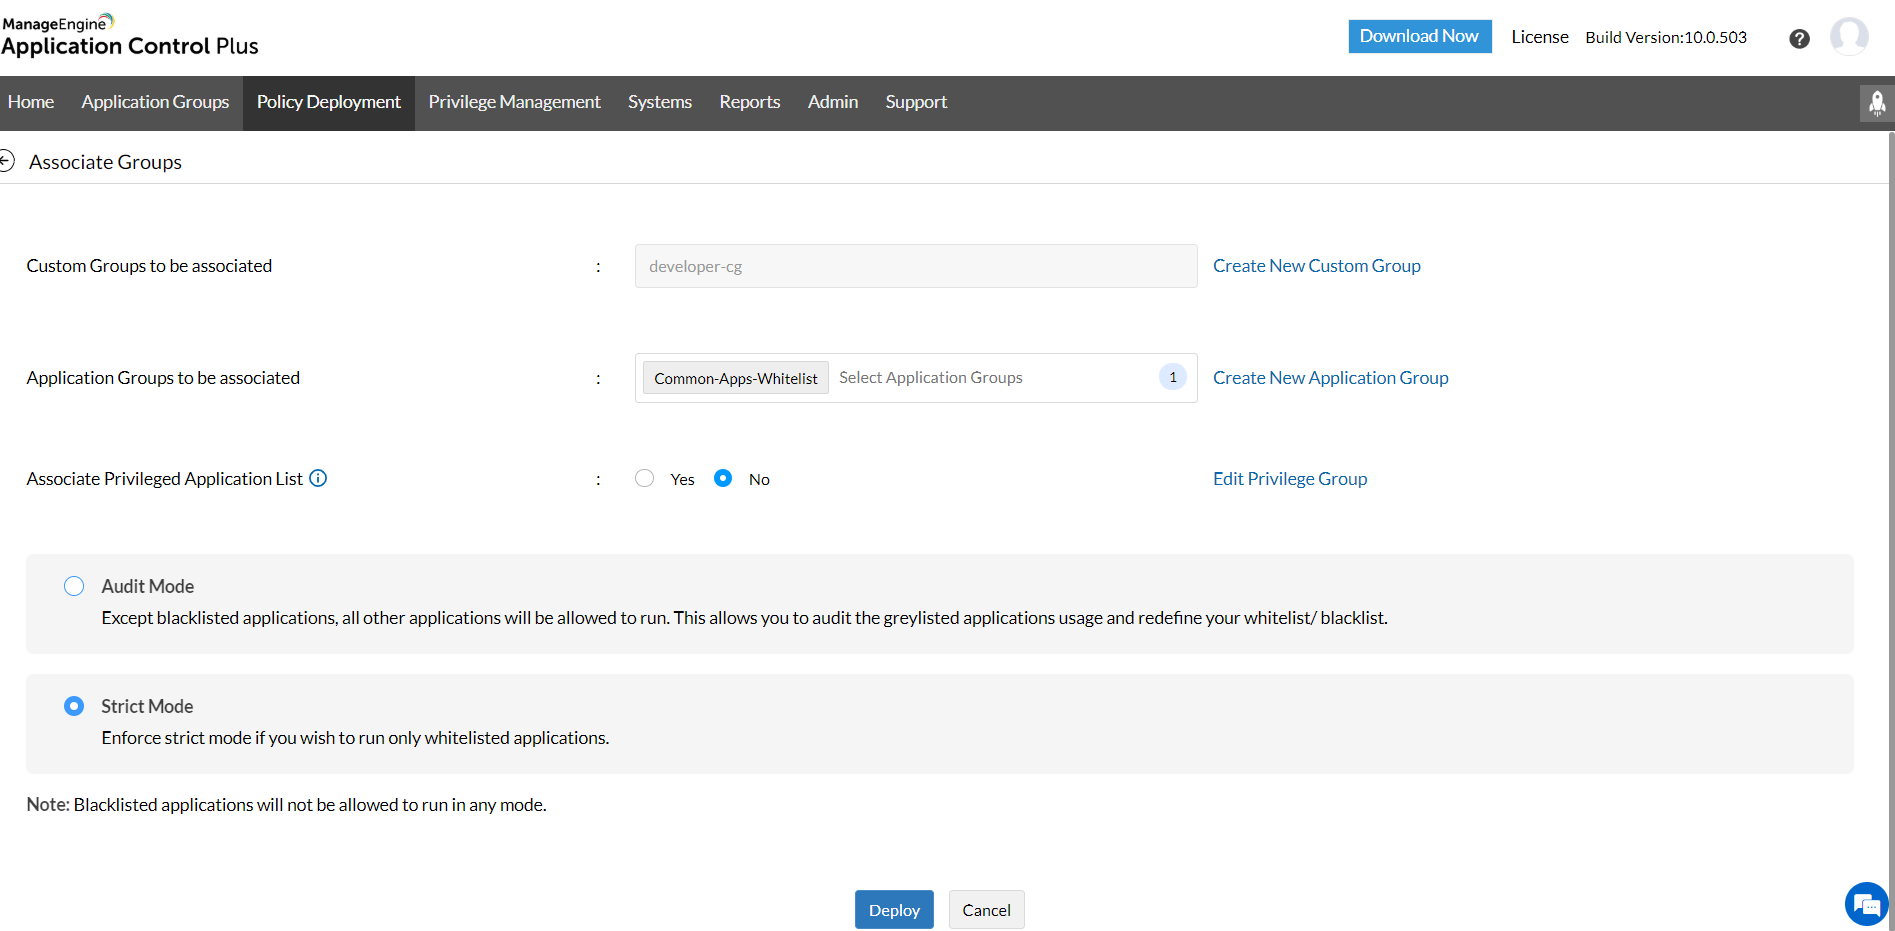Click the Deploy button

pyautogui.click(x=893, y=910)
